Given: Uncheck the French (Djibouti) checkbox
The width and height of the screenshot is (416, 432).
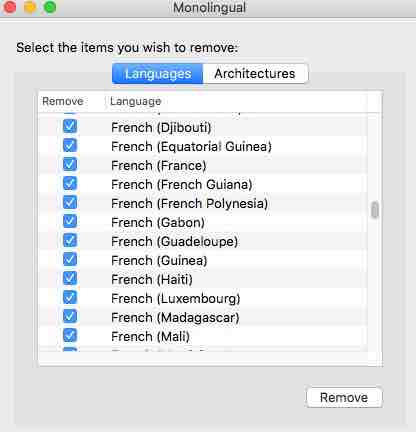Looking at the screenshot, I should click(70, 126).
